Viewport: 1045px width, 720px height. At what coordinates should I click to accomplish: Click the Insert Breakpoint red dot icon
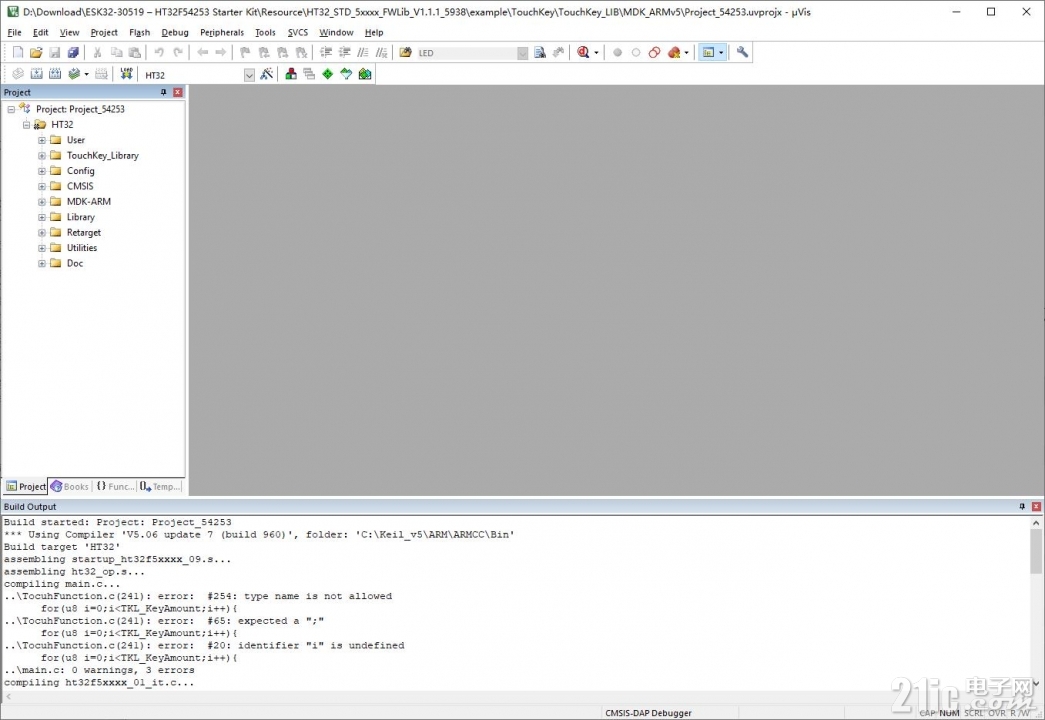pos(617,53)
